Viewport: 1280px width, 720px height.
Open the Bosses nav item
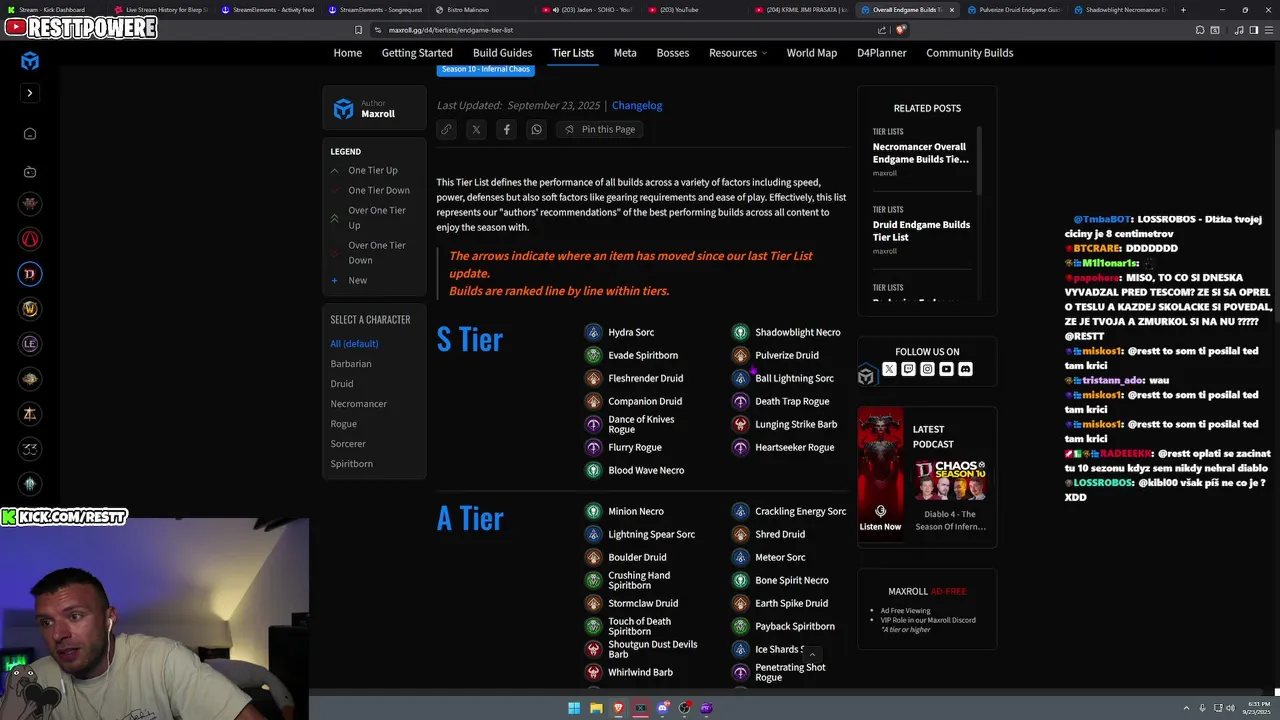pos(673,52)
